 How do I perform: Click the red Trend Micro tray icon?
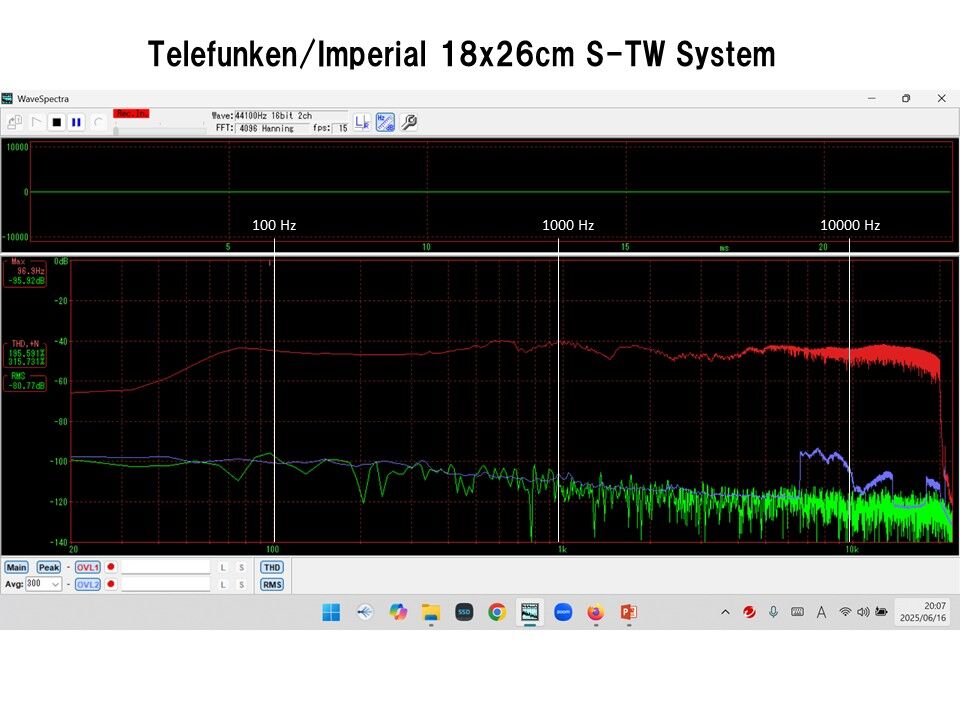(x=749, y=612)
